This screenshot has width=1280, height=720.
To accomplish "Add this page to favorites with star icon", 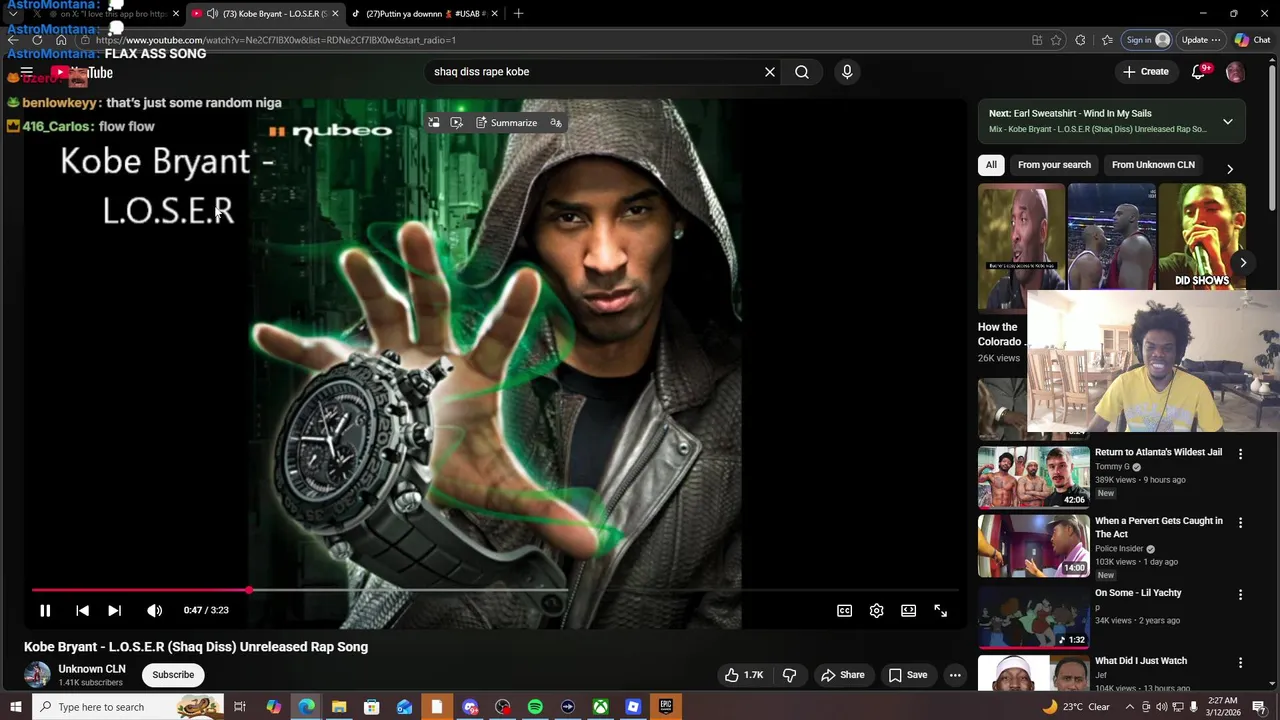I will [x=1056, y=40].
